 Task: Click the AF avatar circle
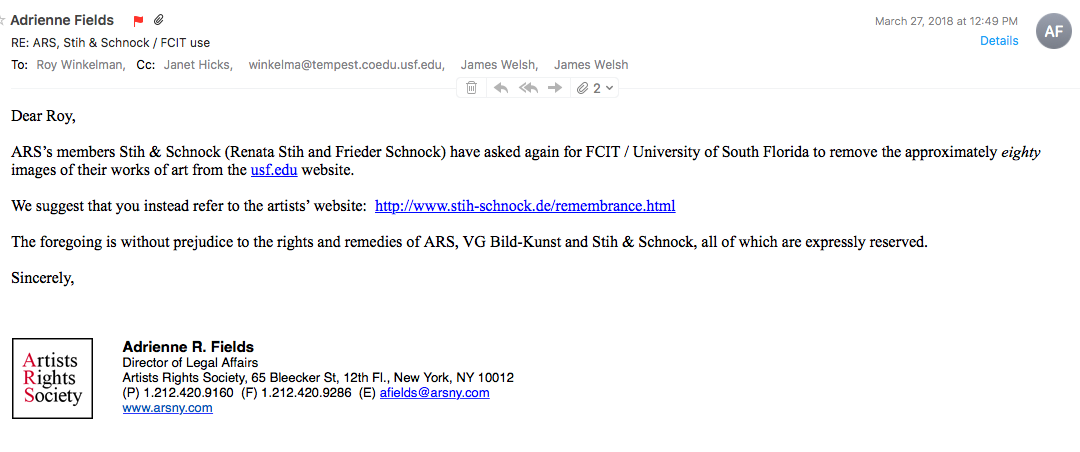tap(1053, 32)
